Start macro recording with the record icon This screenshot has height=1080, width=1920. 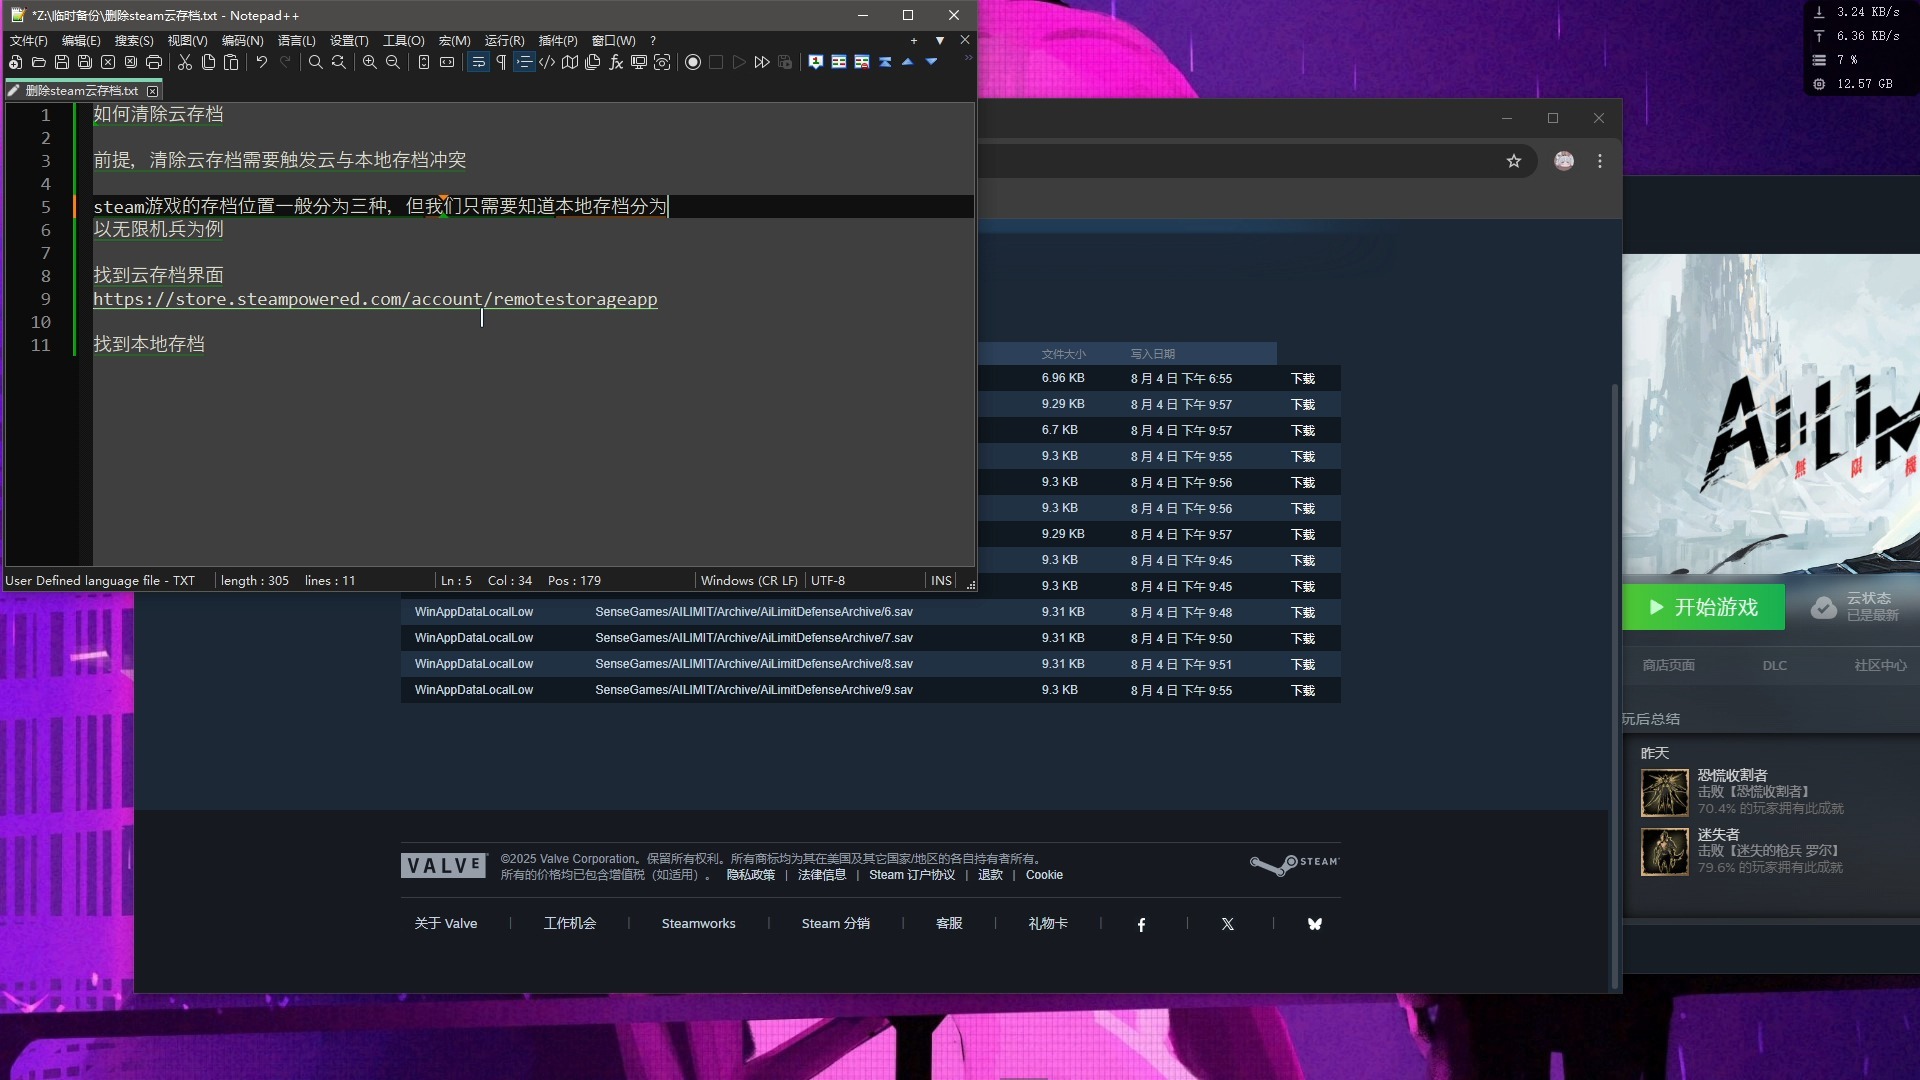pos(692,62)
